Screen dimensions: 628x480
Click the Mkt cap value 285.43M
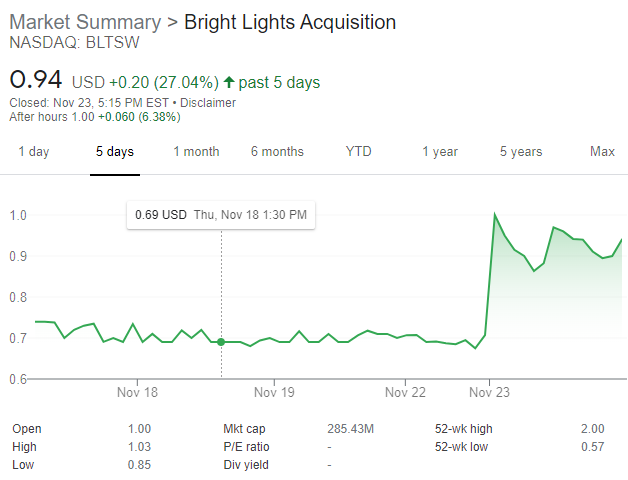point(350,429)
